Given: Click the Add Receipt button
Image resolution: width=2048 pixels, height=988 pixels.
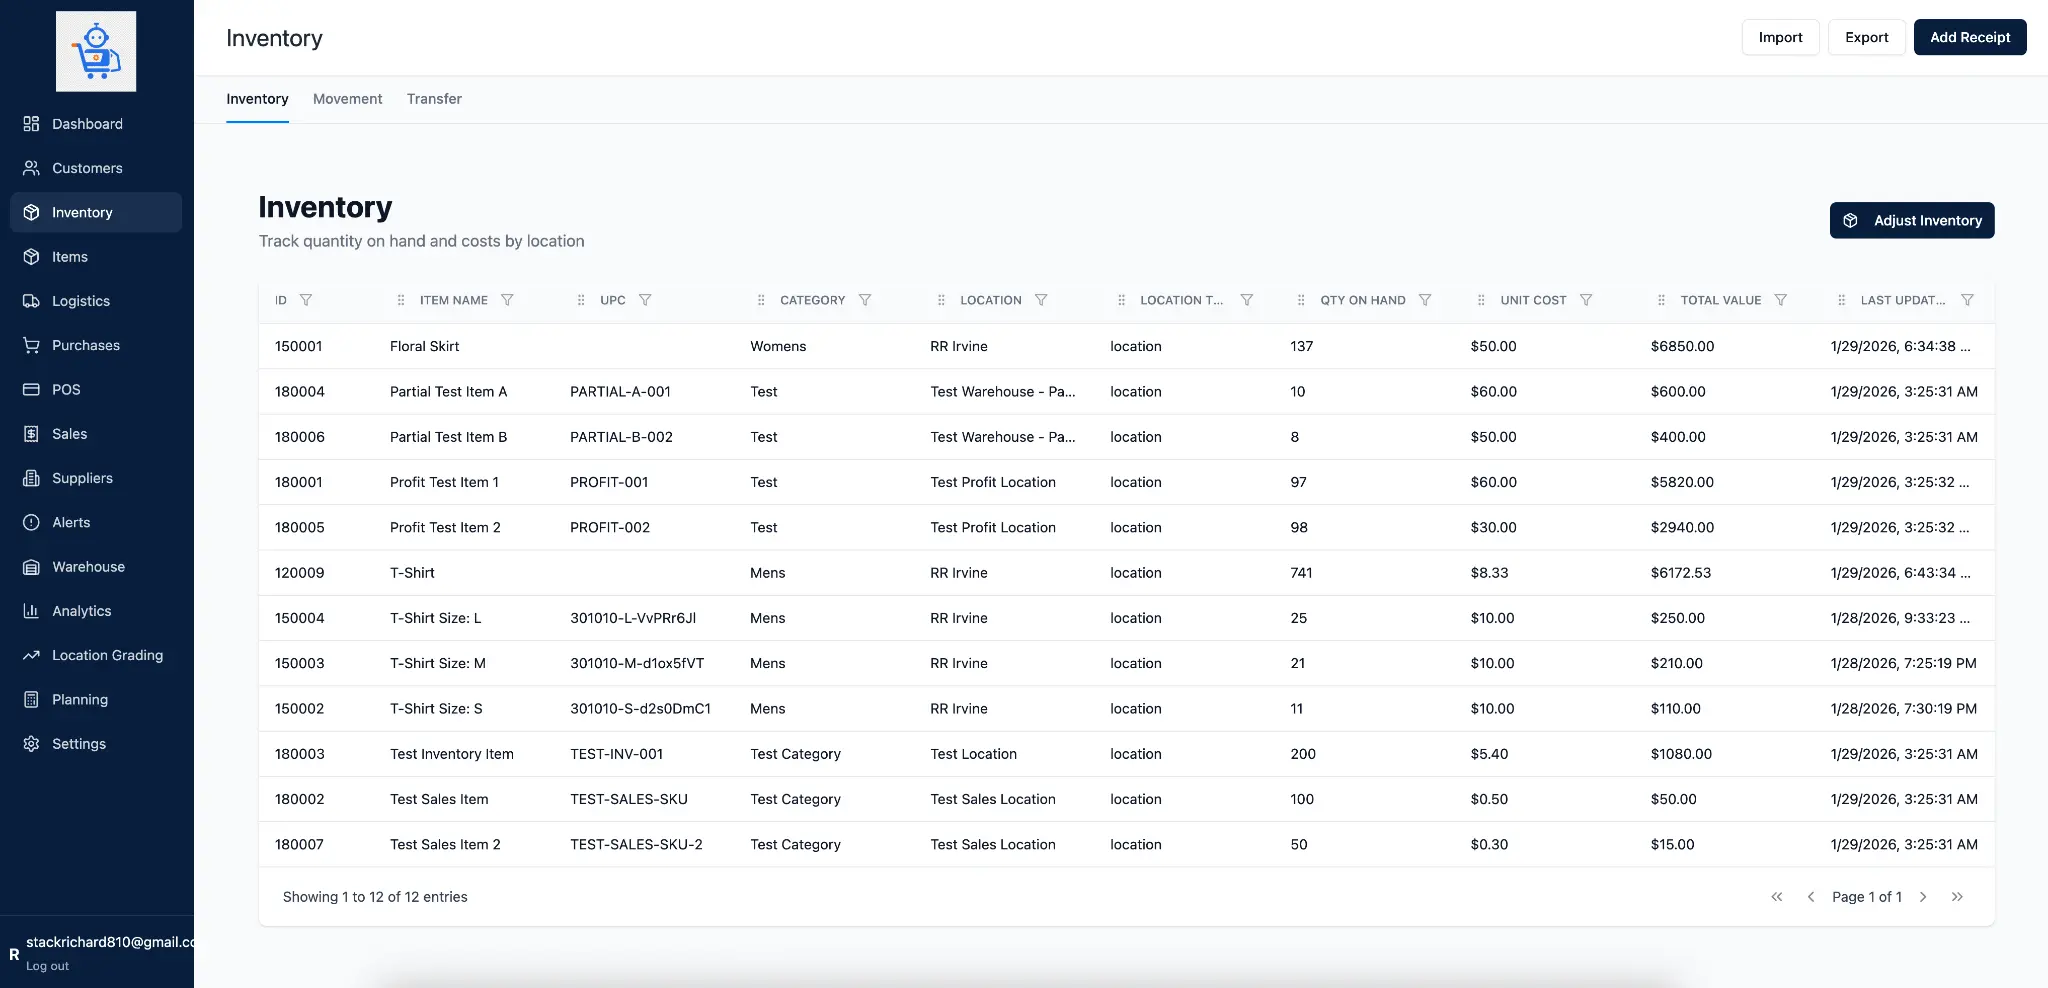Looking at the screenshot, I should point(1968,37).
